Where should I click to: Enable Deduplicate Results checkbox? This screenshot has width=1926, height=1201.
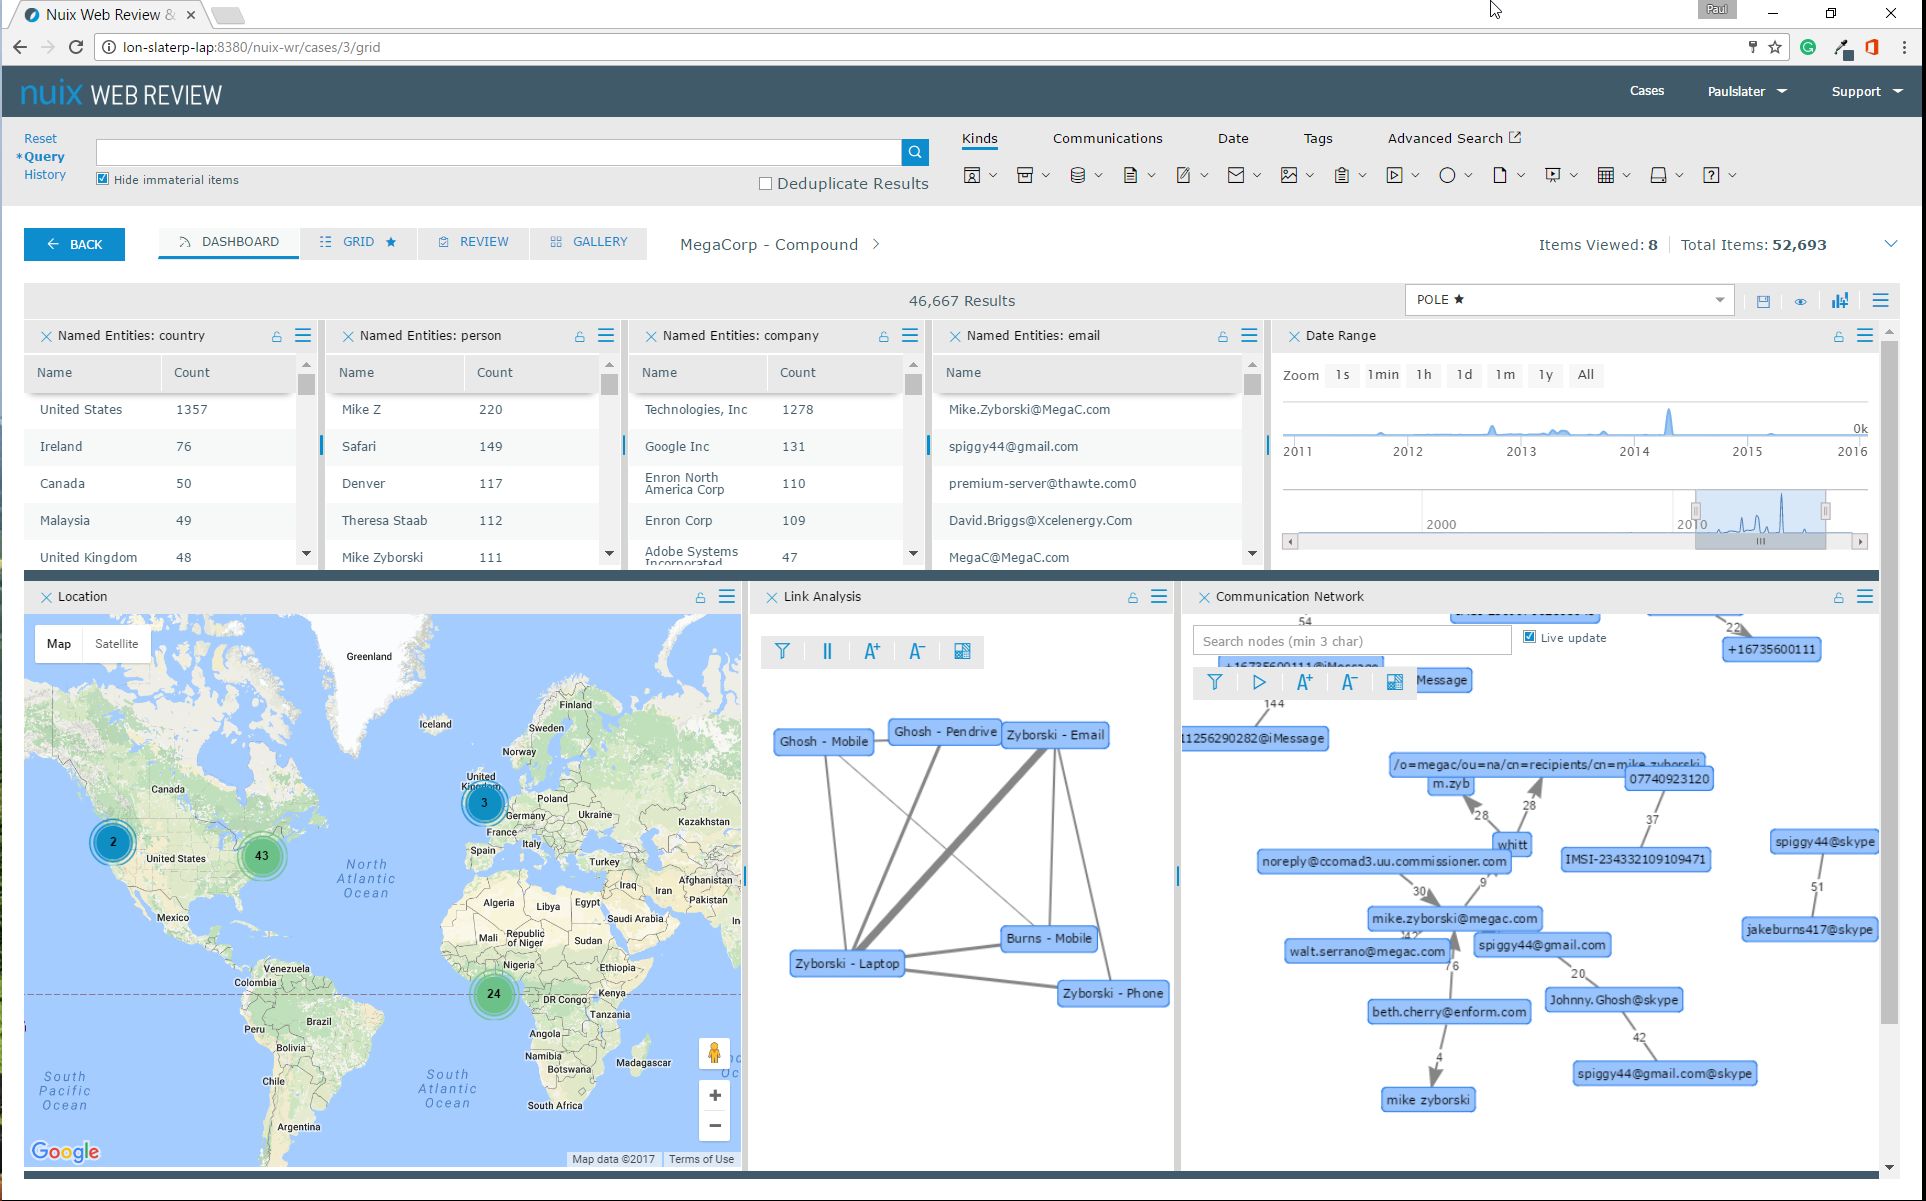[x=766, y=184]
